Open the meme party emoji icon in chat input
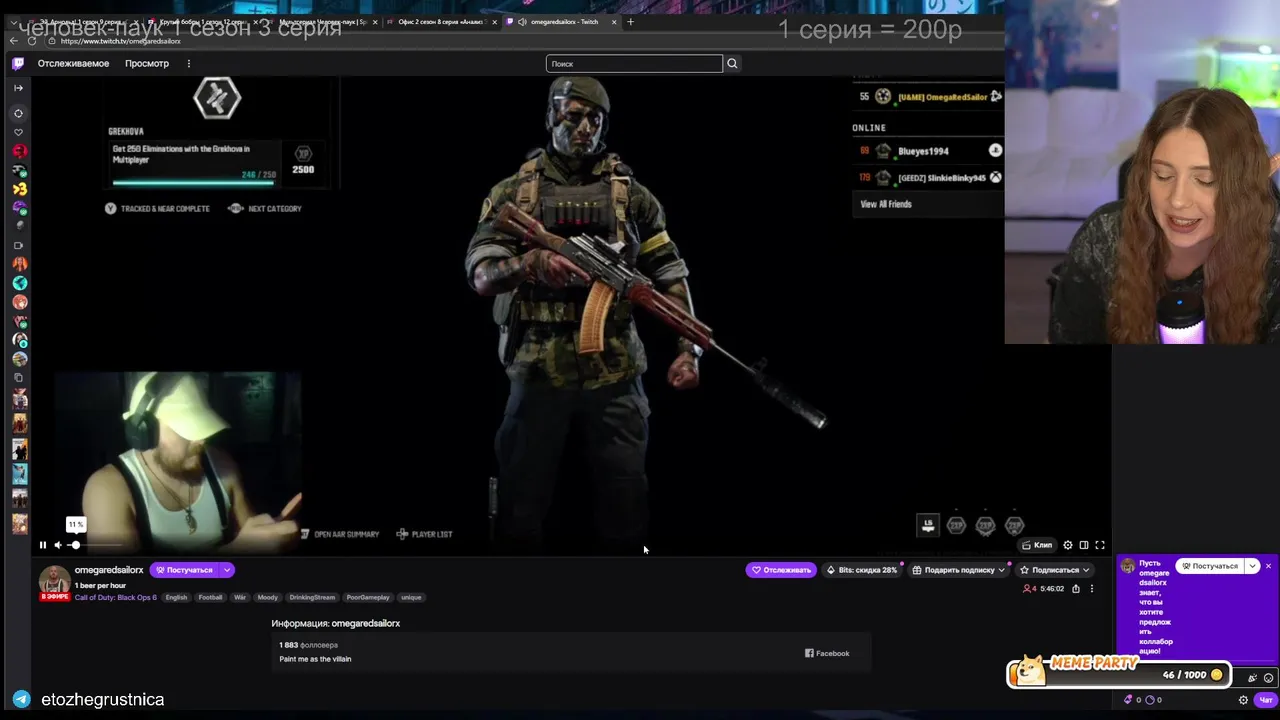Viewport: 1280px width, 720px height. click(x=1252, y=677)
